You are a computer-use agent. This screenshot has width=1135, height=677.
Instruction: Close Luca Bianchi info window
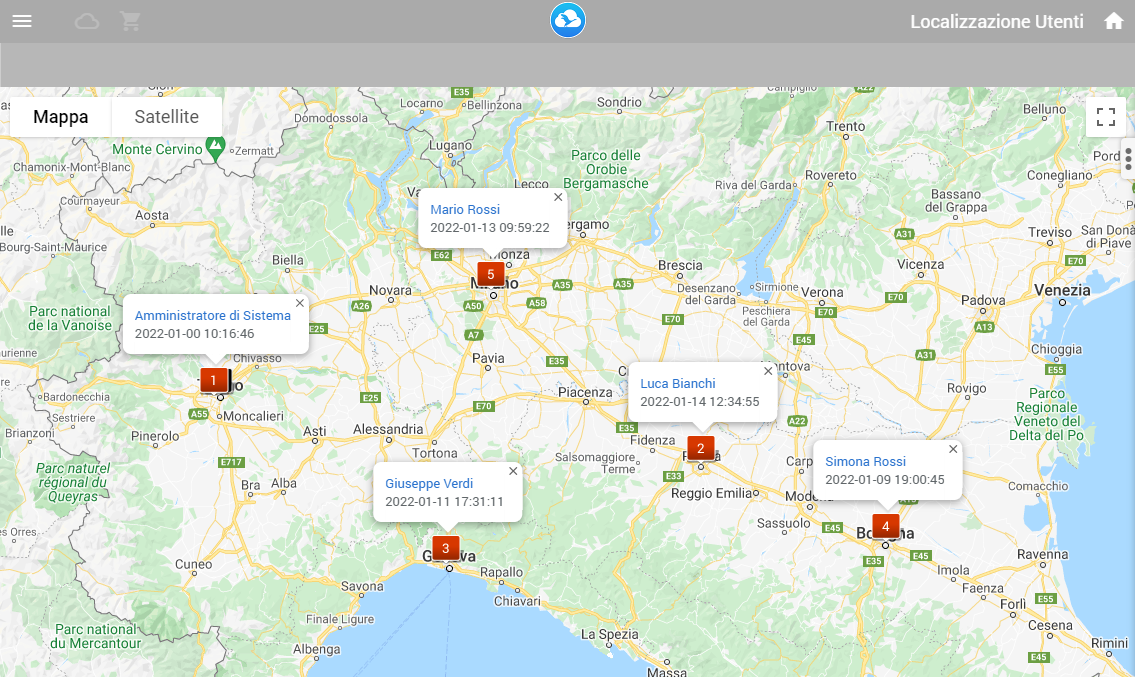click(769, 371)
